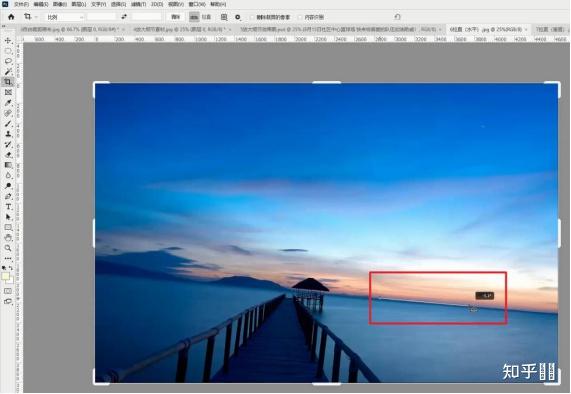Screen dimensions: 571x394
Task: Click the Clear ratio button
Action: click(x=176, y=17)
